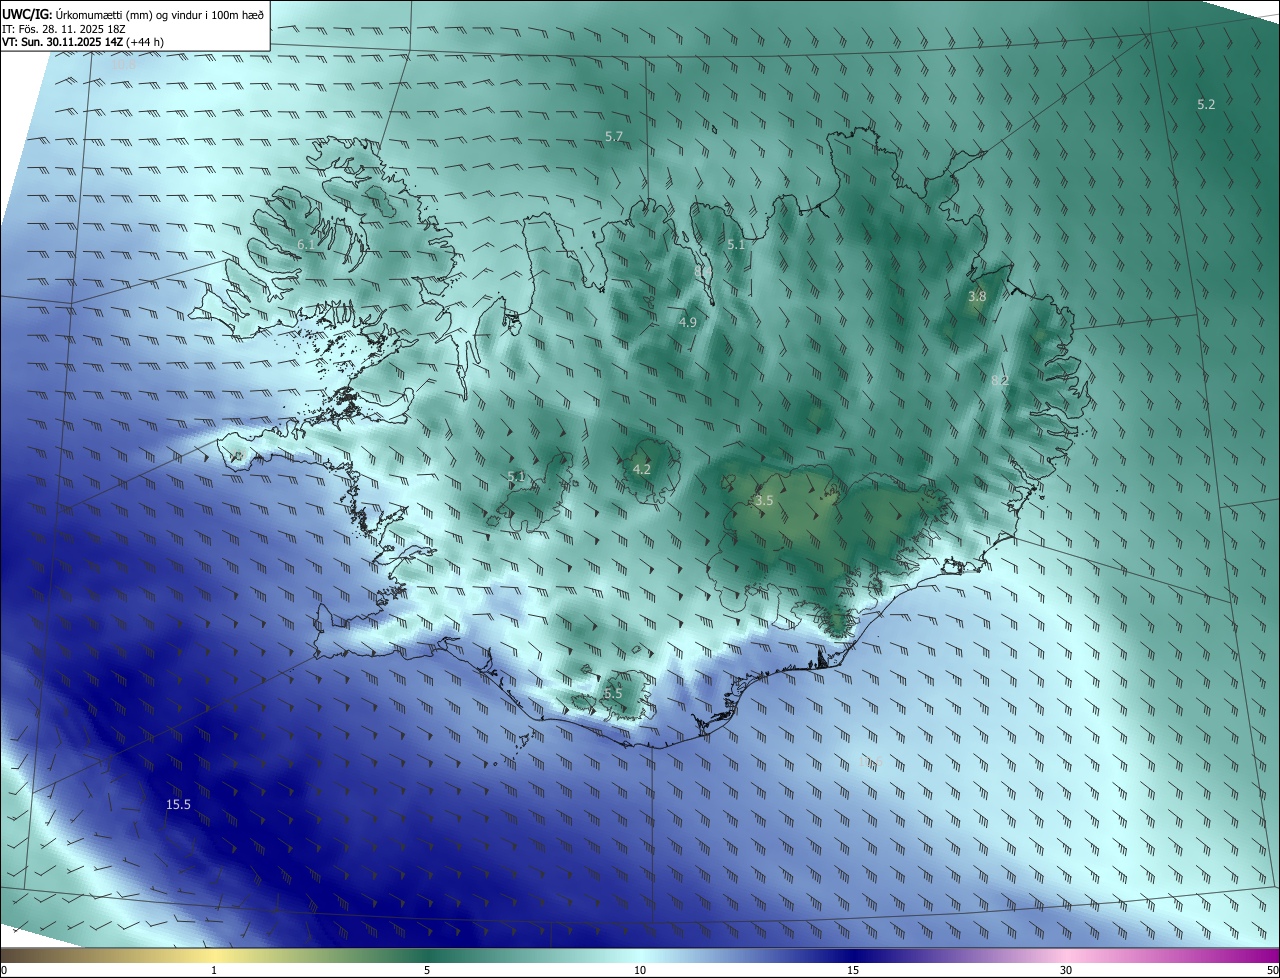The image size is (1280, 978).
Task: Click the colorbar tick labeled 15
Action: click(x=853, y=970)
